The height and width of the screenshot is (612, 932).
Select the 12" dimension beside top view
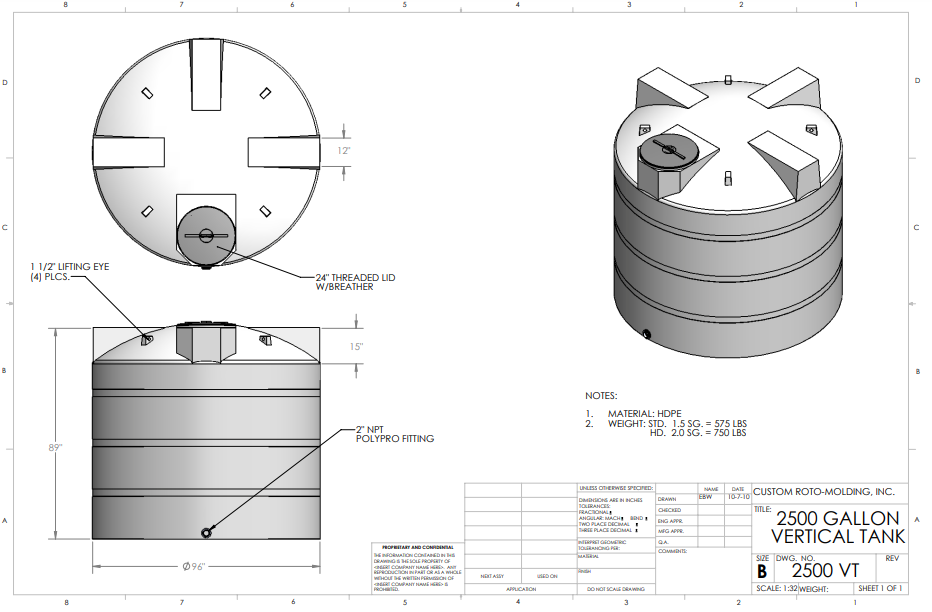[x=344, y=151]
